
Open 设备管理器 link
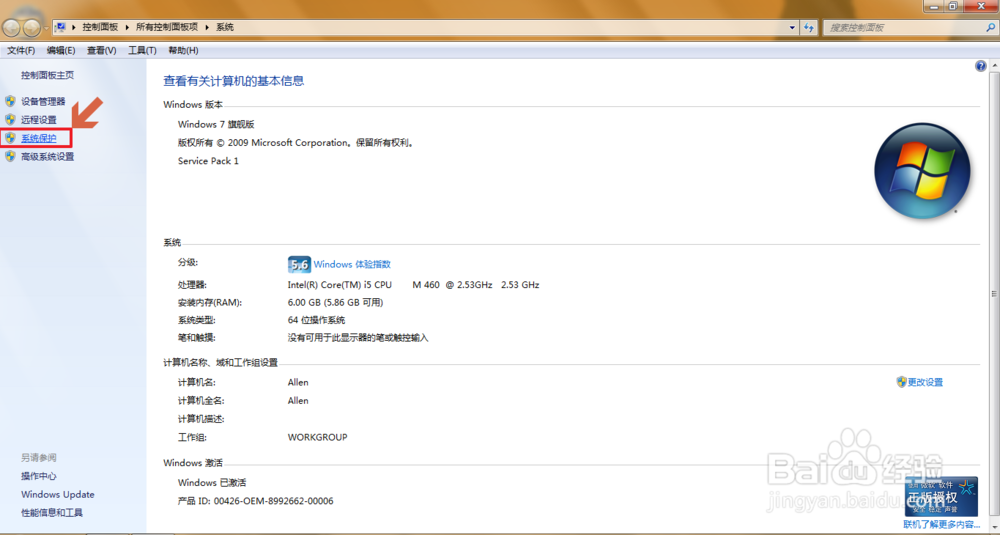pyautogui.click(x=43, y=101)
